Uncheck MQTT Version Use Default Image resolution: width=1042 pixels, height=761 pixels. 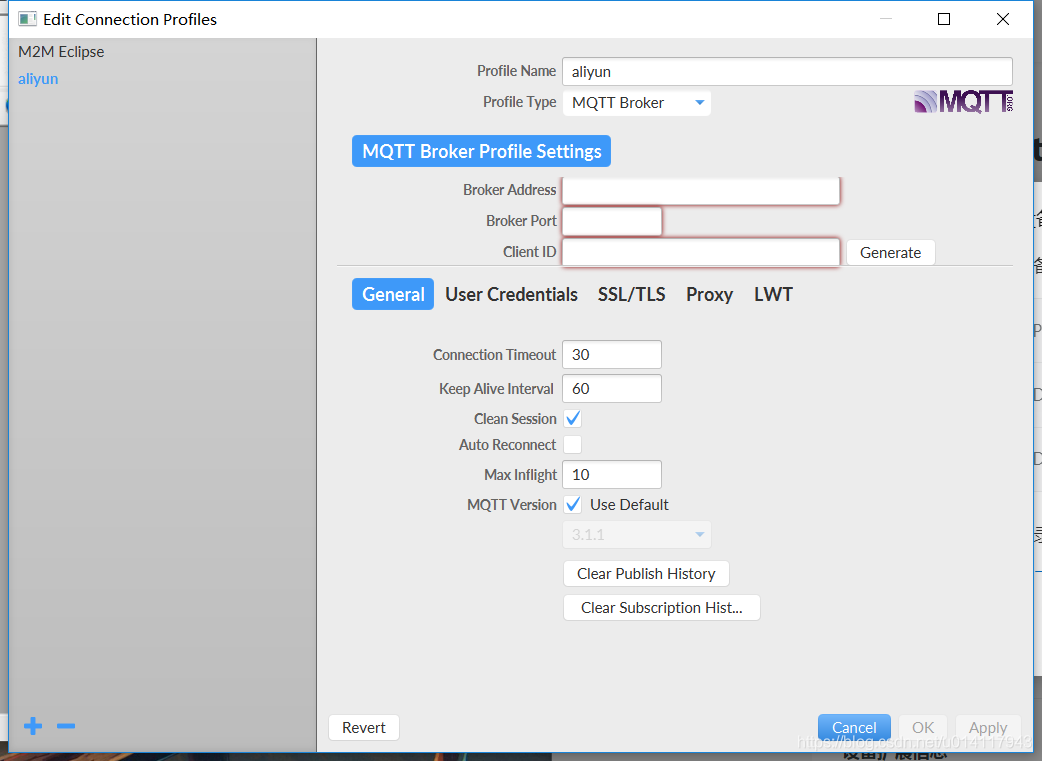click(573, 504)
